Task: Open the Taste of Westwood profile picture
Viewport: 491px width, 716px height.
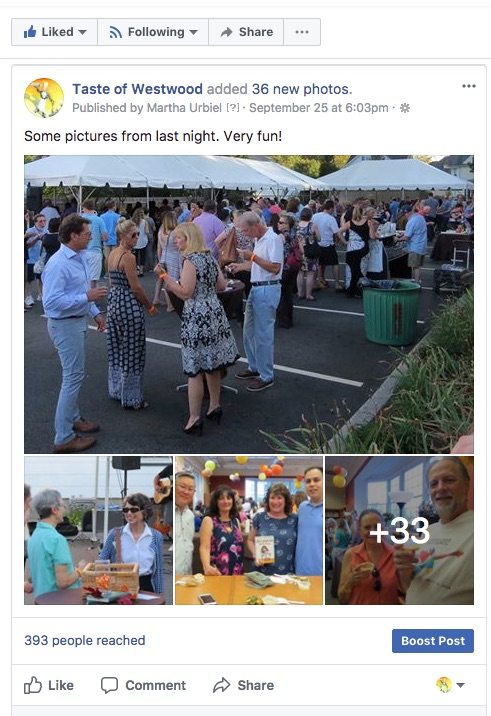Action: coord(44,98)
